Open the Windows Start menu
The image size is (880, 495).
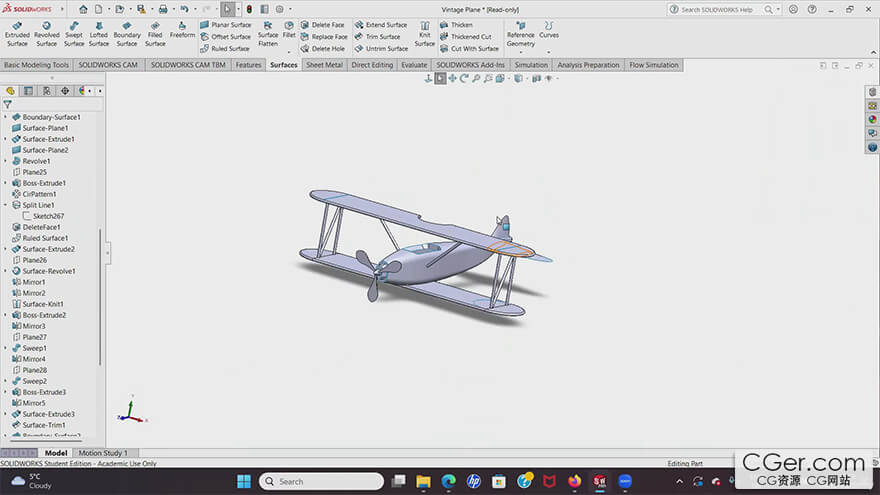[x=244, y=481]
